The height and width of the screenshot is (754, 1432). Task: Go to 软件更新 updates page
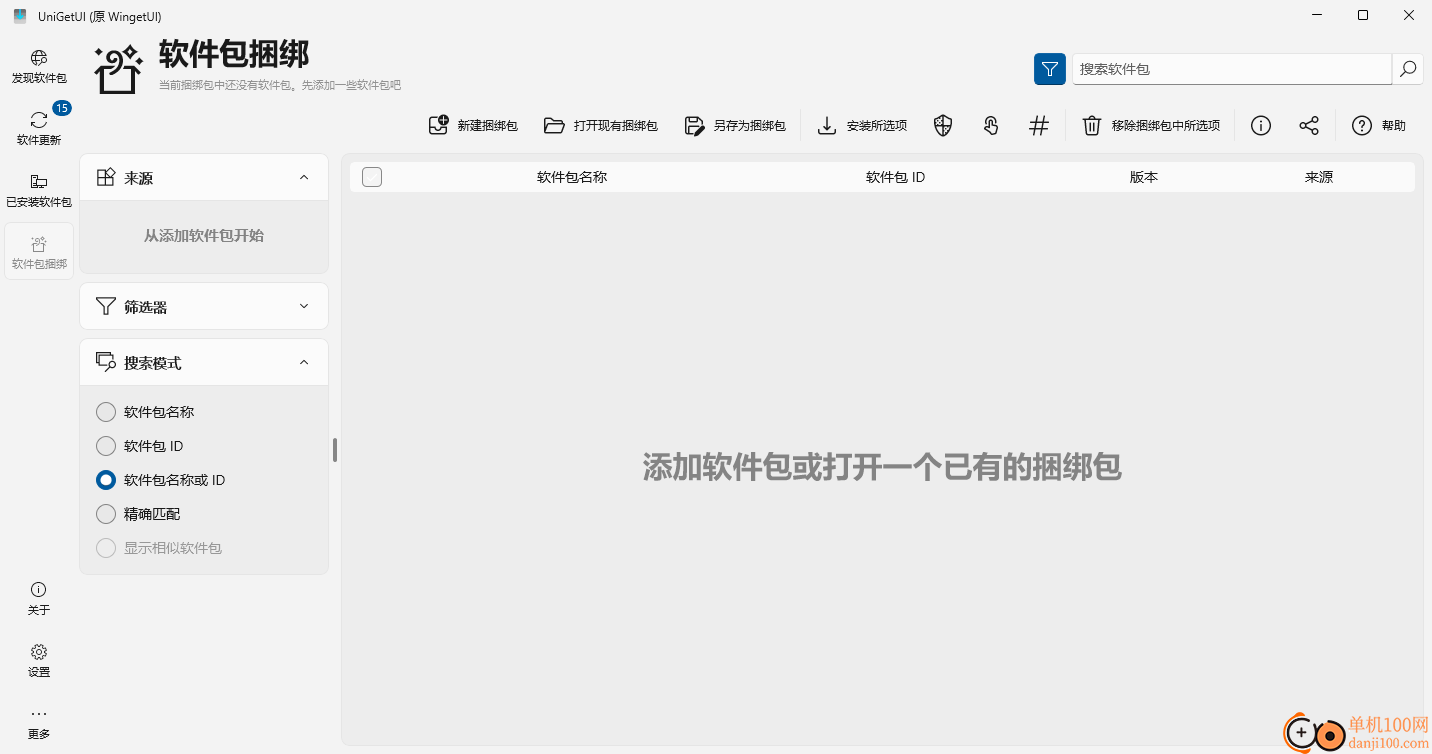pos(39,128)
